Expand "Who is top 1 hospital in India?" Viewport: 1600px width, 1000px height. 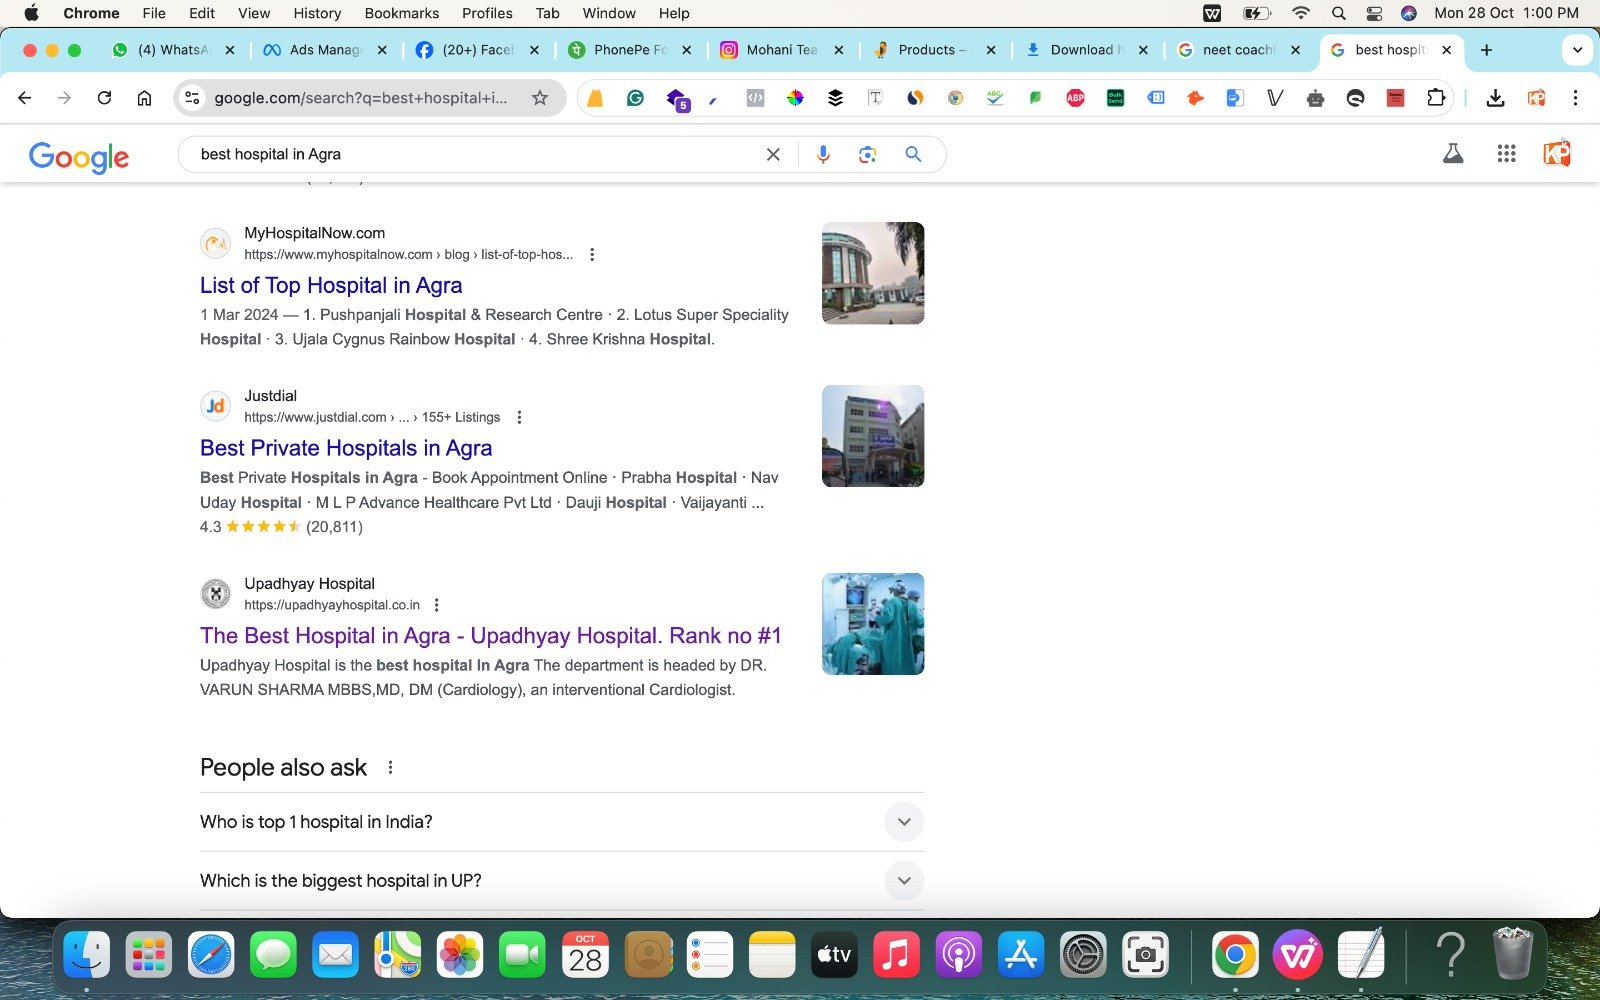pos(904,822)
